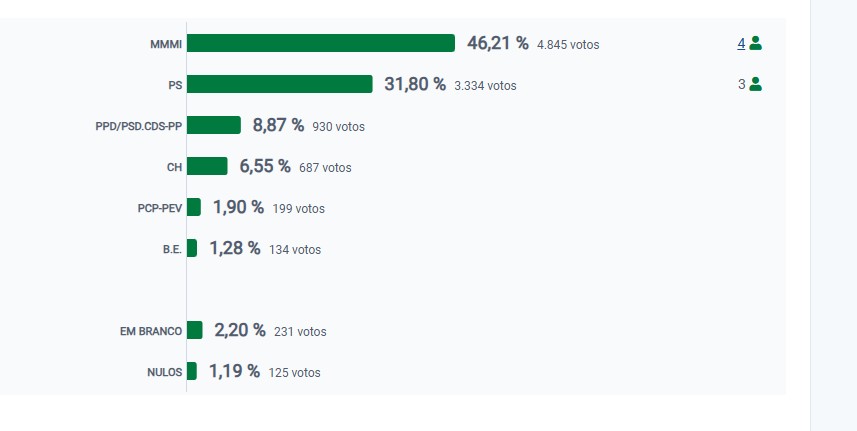Image resolution: width=857 pixels, height=431 pixels.
Task: Click the PS green results bar
Action: pos(280,84)
